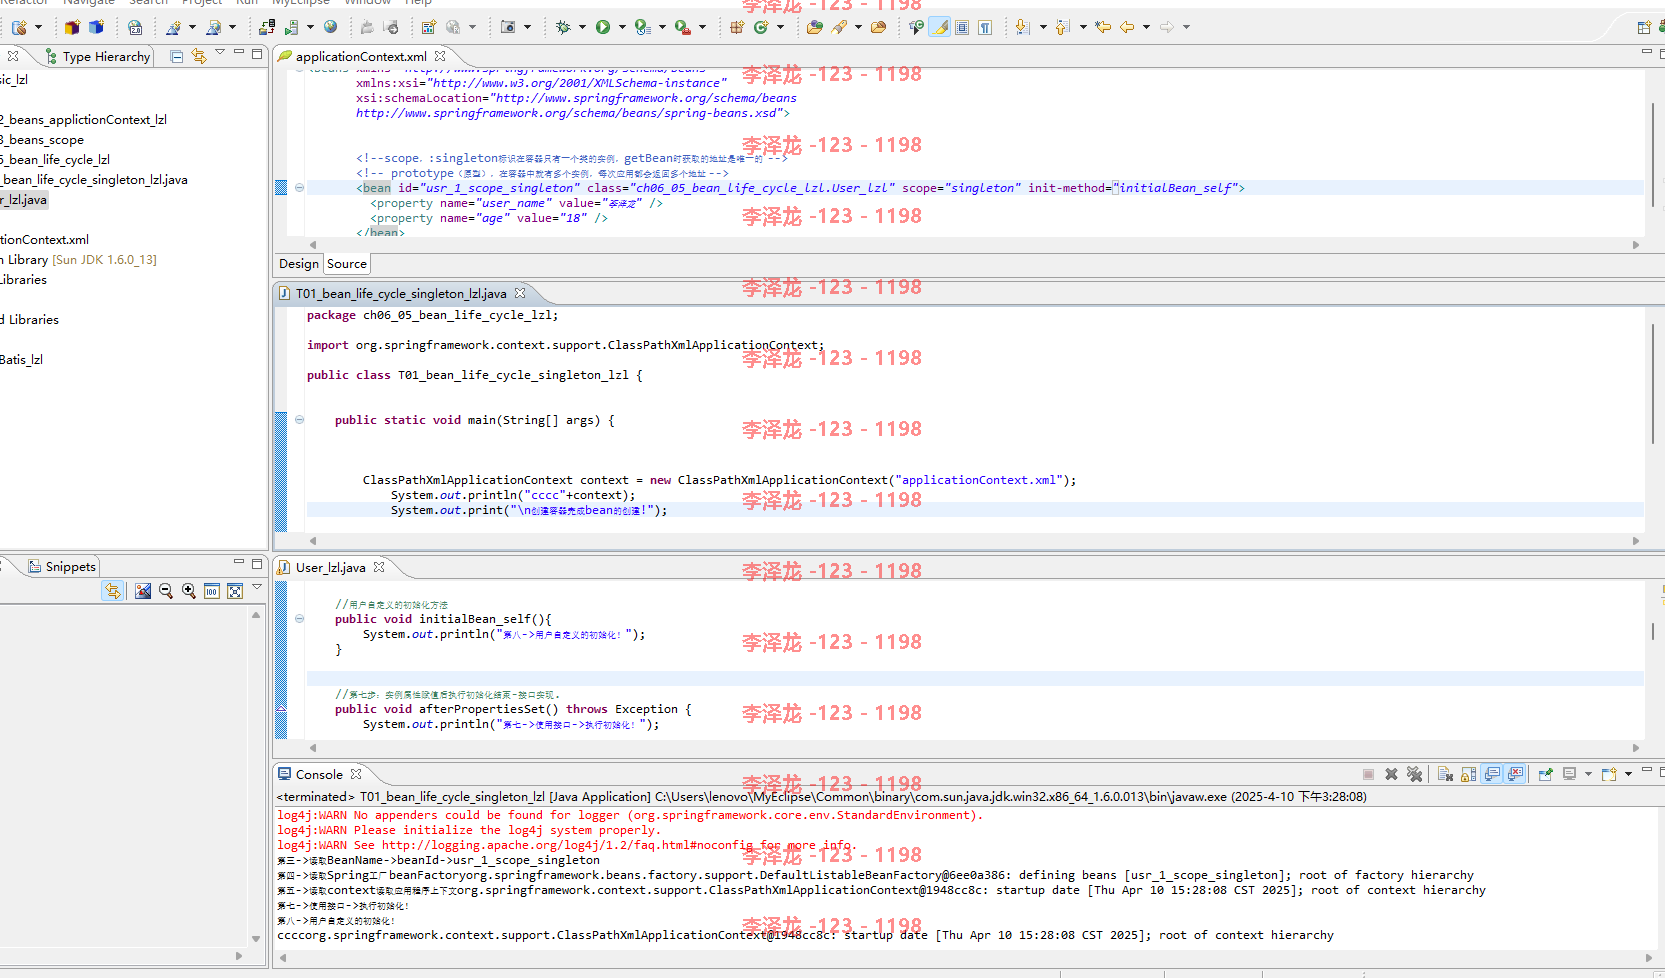Click Pin Console icon
The width and height of the screenshot is (1665, 978).
[x=1546, y=774]
